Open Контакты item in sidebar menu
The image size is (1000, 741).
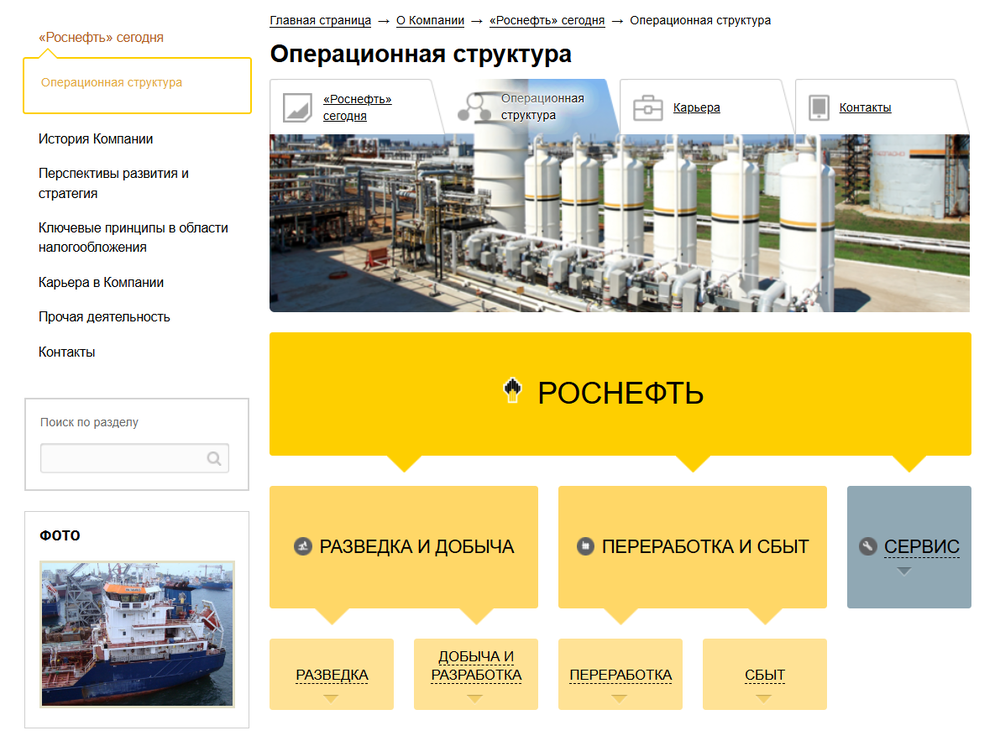coord(66,352)
